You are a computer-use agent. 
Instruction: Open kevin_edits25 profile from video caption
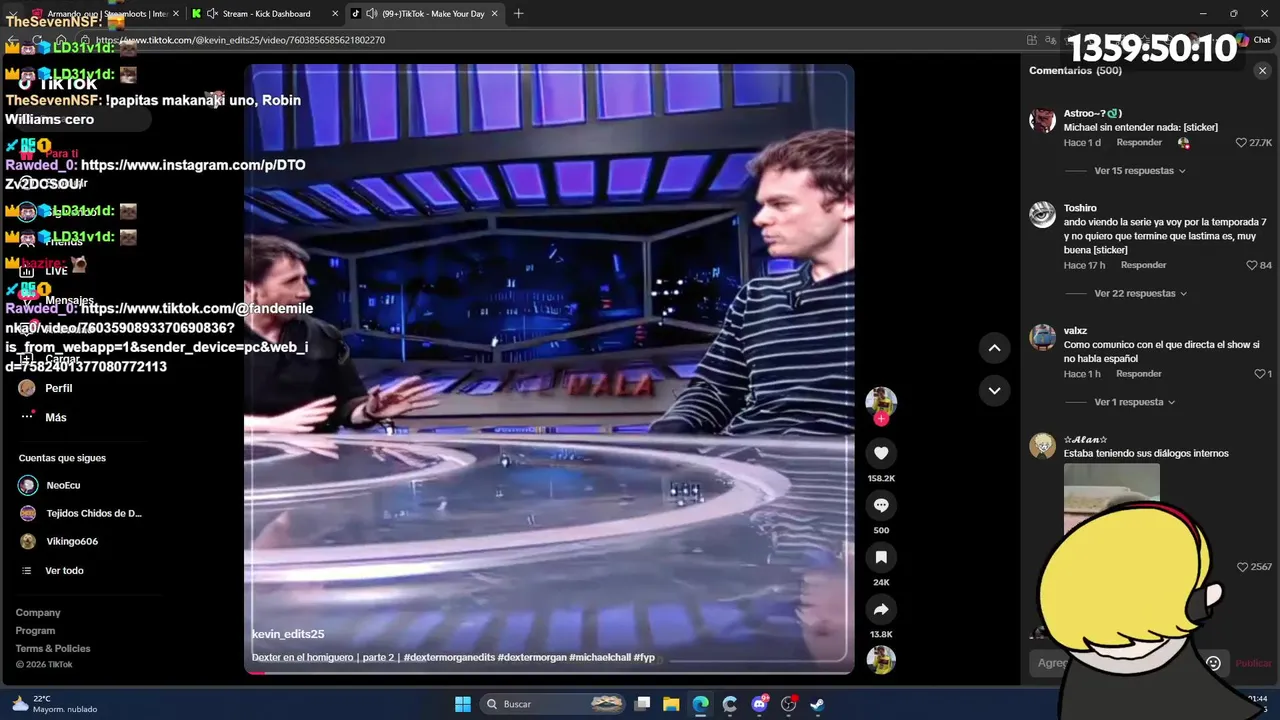tap(288, 634)
